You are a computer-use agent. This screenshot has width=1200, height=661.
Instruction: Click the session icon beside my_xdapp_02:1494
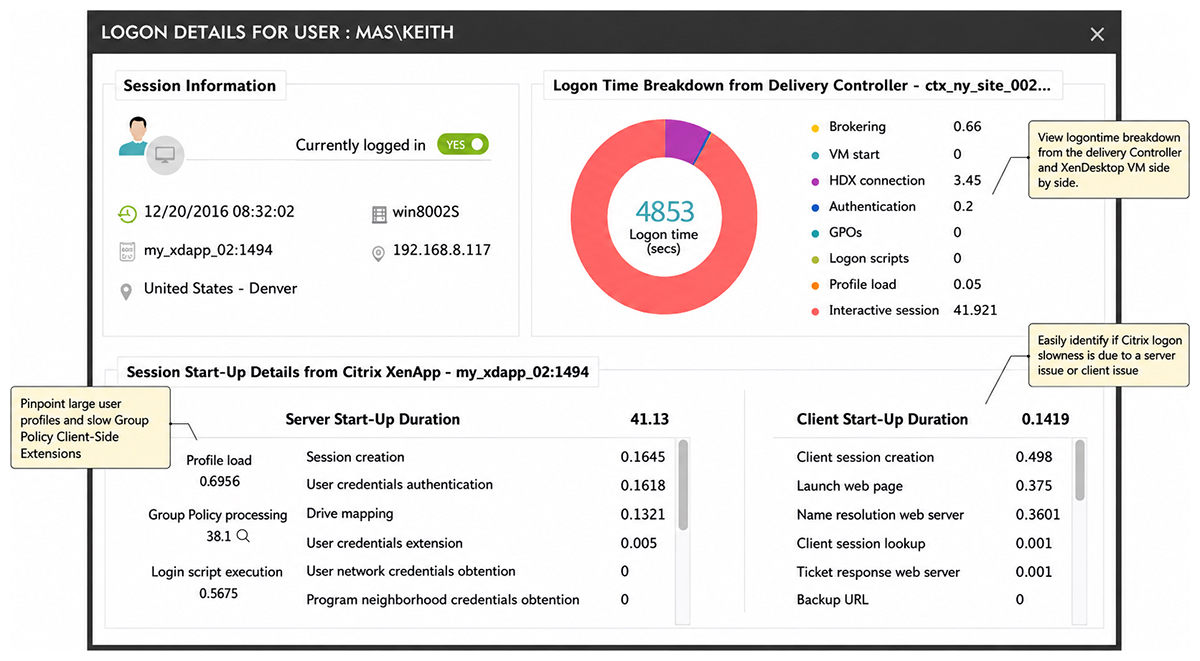tap(127, 251)
